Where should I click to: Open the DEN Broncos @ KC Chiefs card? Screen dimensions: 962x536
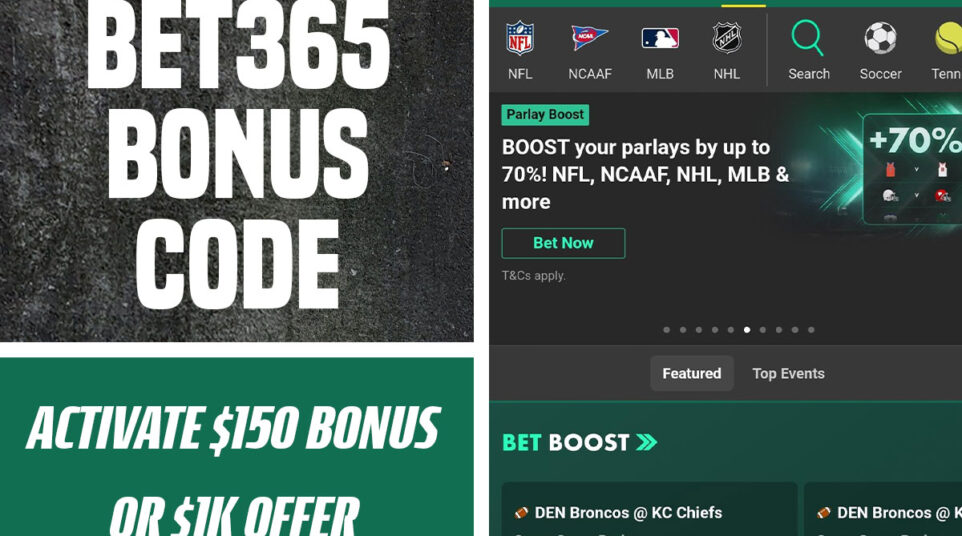649,509
